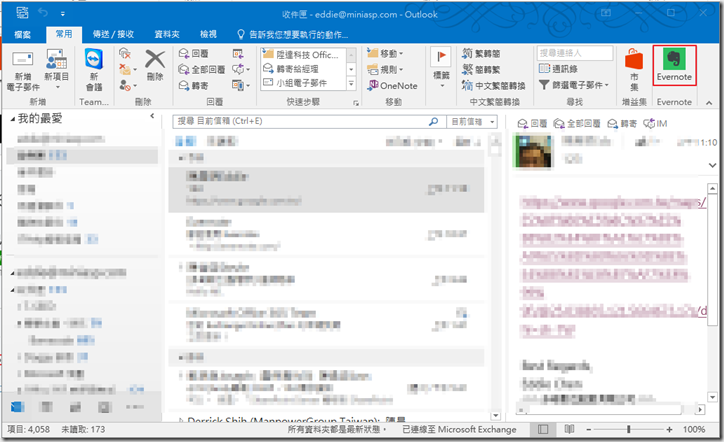Create a new email with 新增電子郵件
The width and height of the screenshot is (724, 442).
tap(23, 69)
